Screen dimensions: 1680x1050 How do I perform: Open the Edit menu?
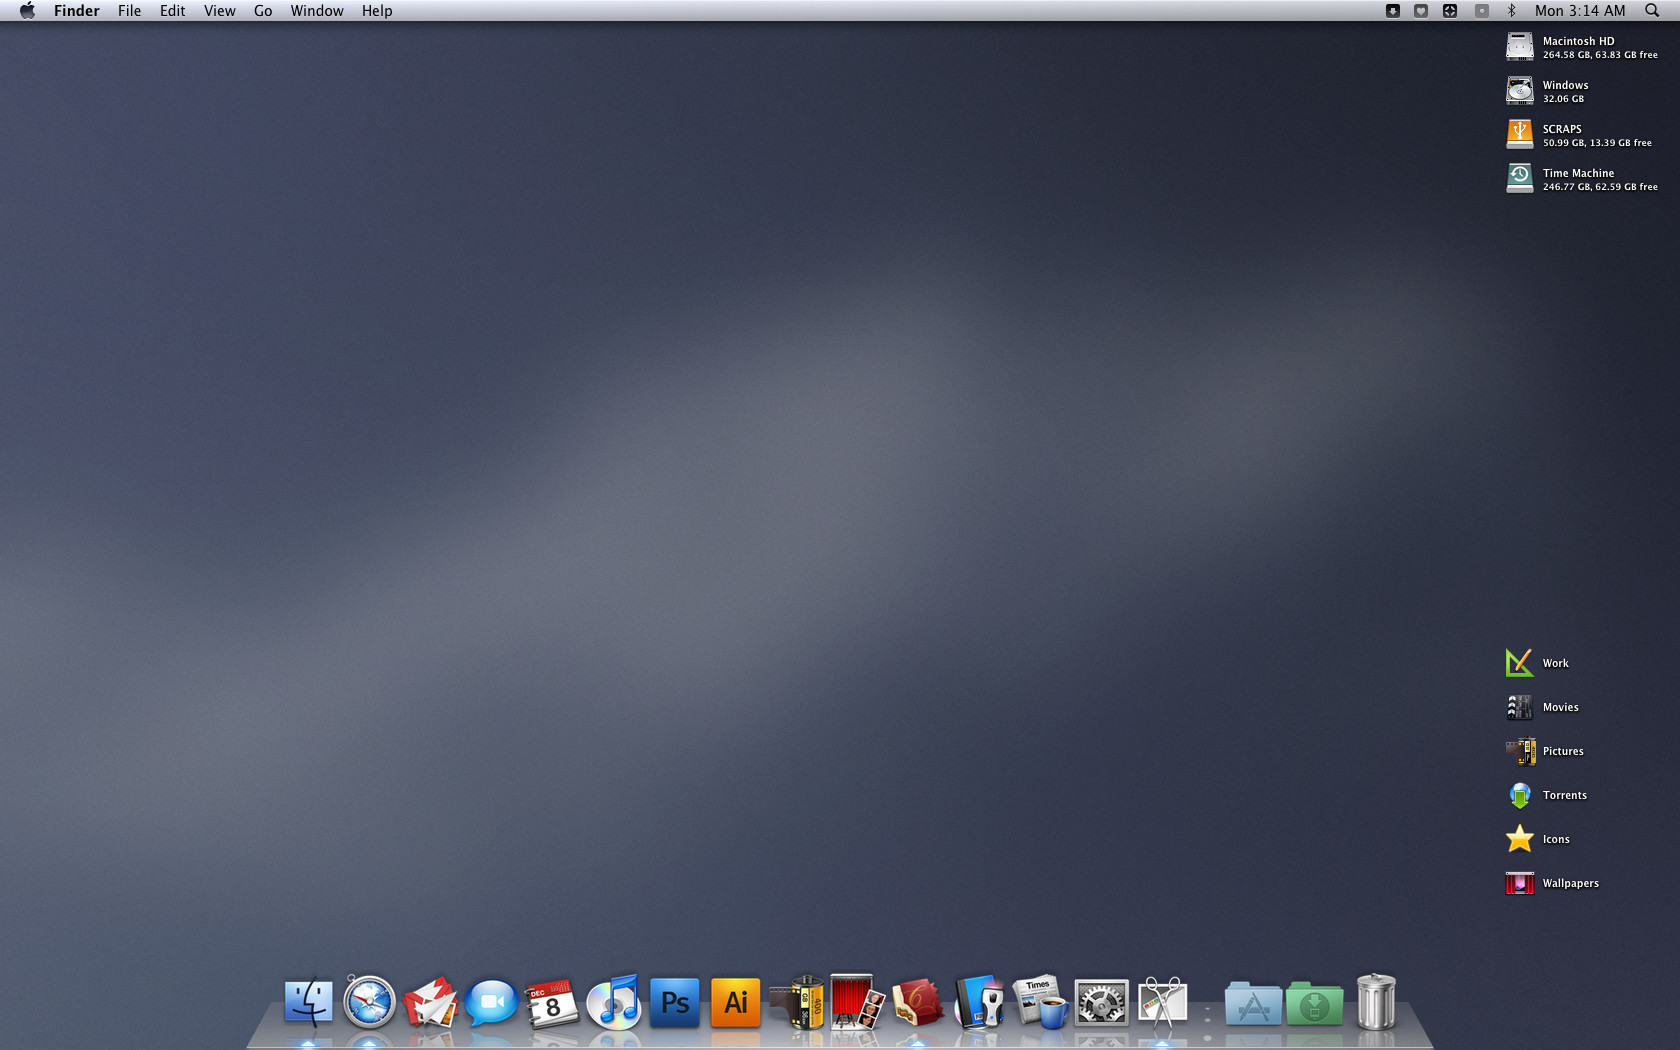coord(172,11)
